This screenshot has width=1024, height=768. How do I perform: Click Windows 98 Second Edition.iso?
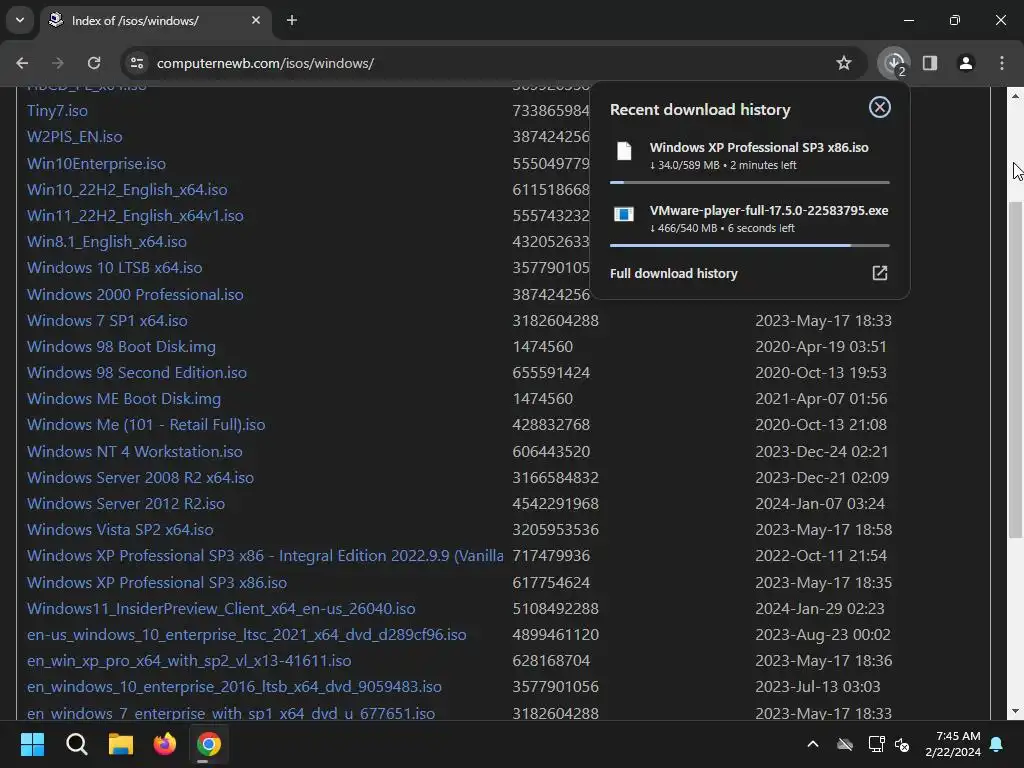(x=136, y=373)
